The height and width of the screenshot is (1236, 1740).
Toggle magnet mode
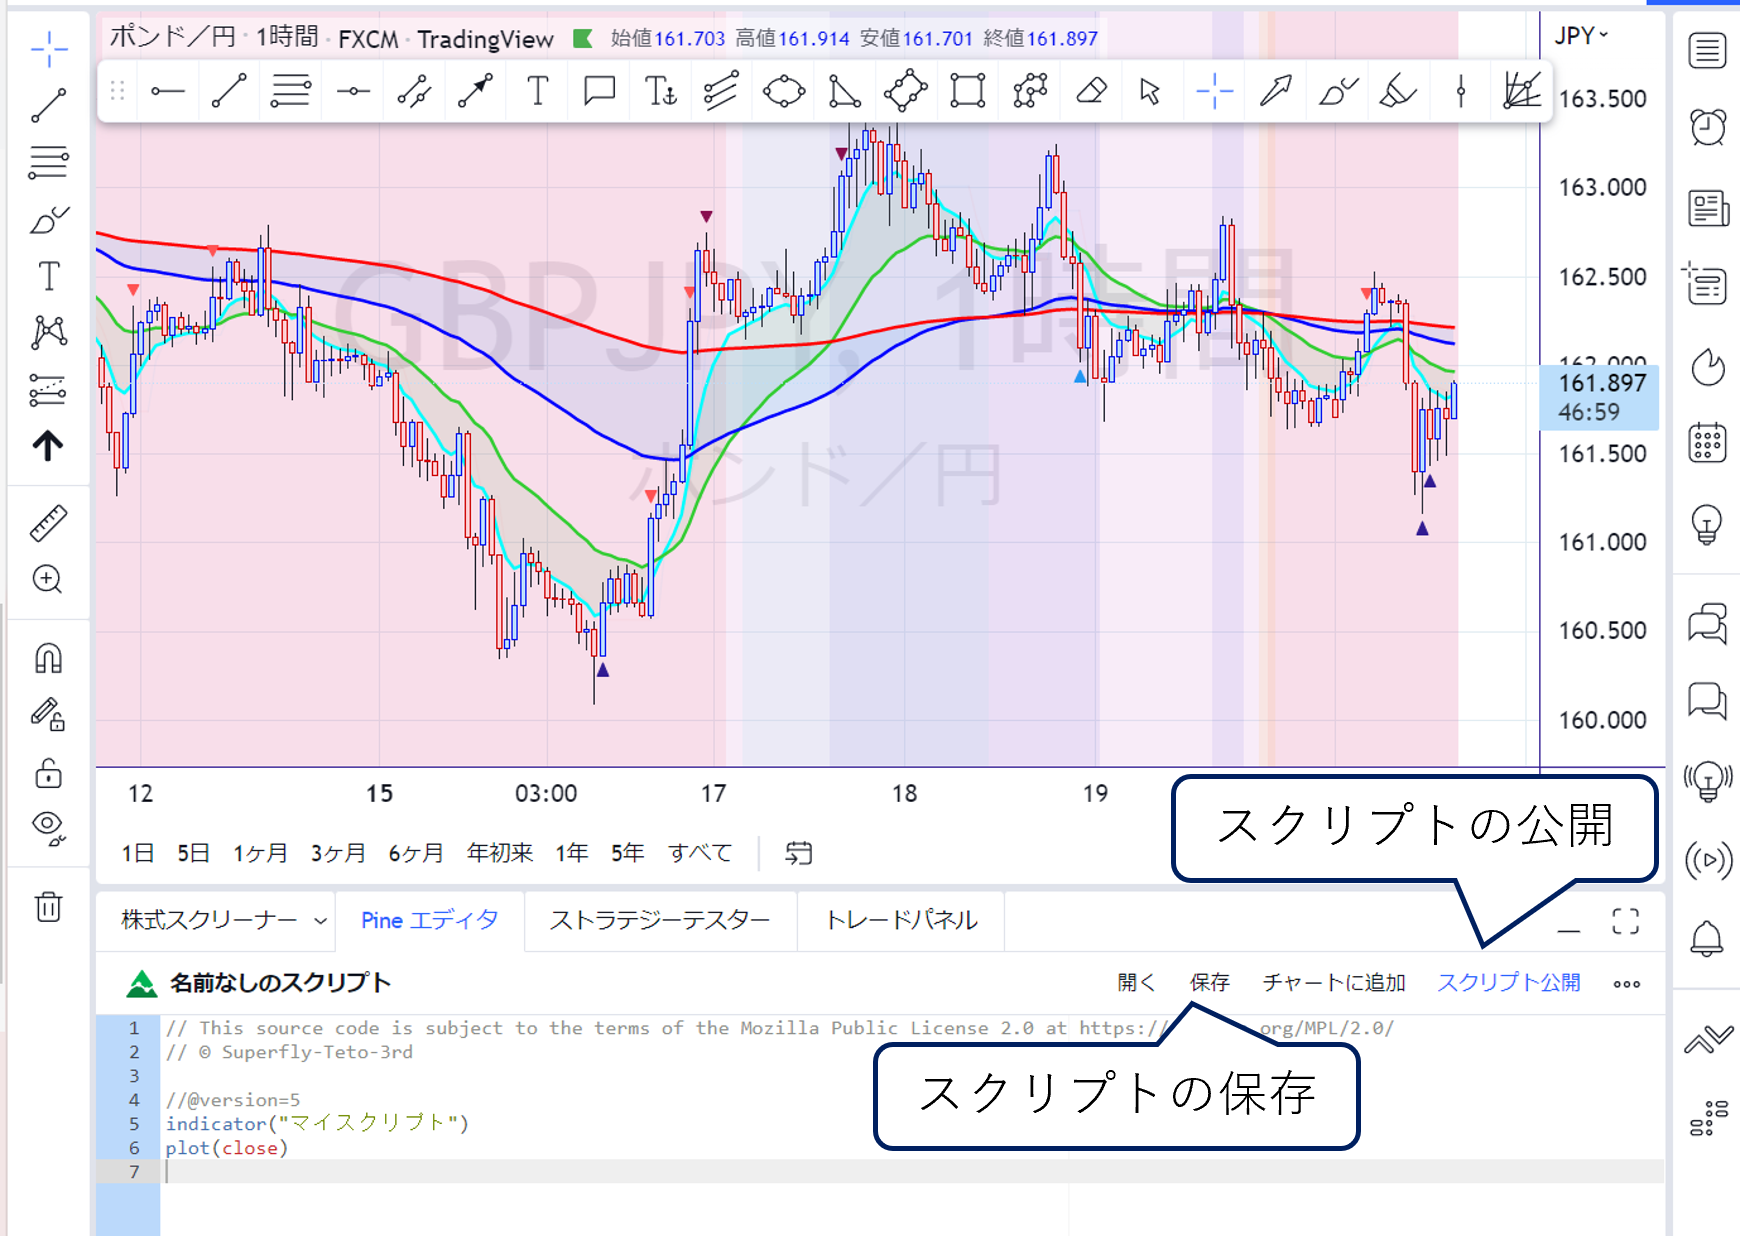(48, 658)
